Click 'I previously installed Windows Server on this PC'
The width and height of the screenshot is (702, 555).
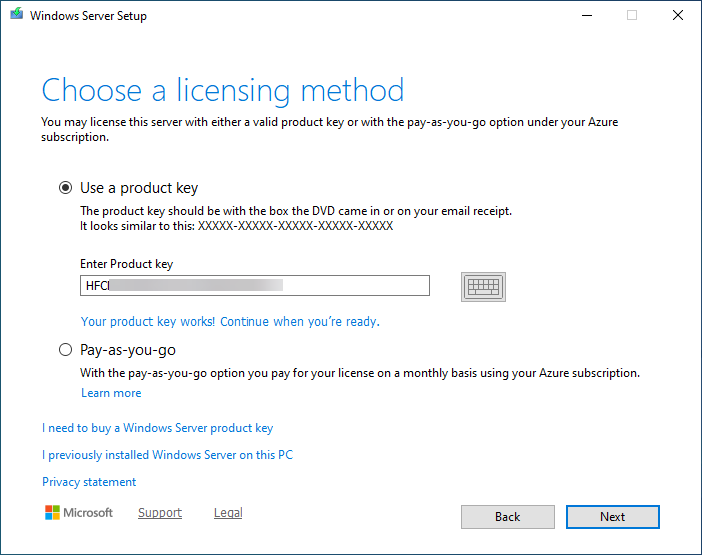tap(167, 455)
